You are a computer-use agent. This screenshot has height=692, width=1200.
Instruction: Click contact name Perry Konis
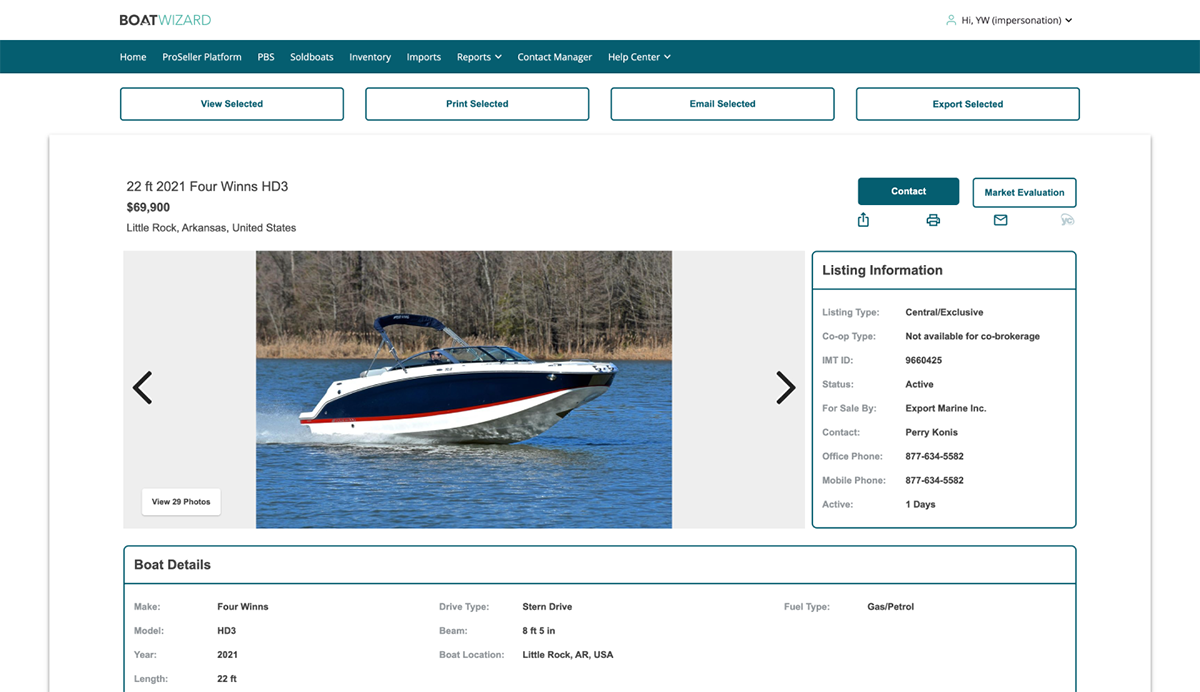[932, 432]
